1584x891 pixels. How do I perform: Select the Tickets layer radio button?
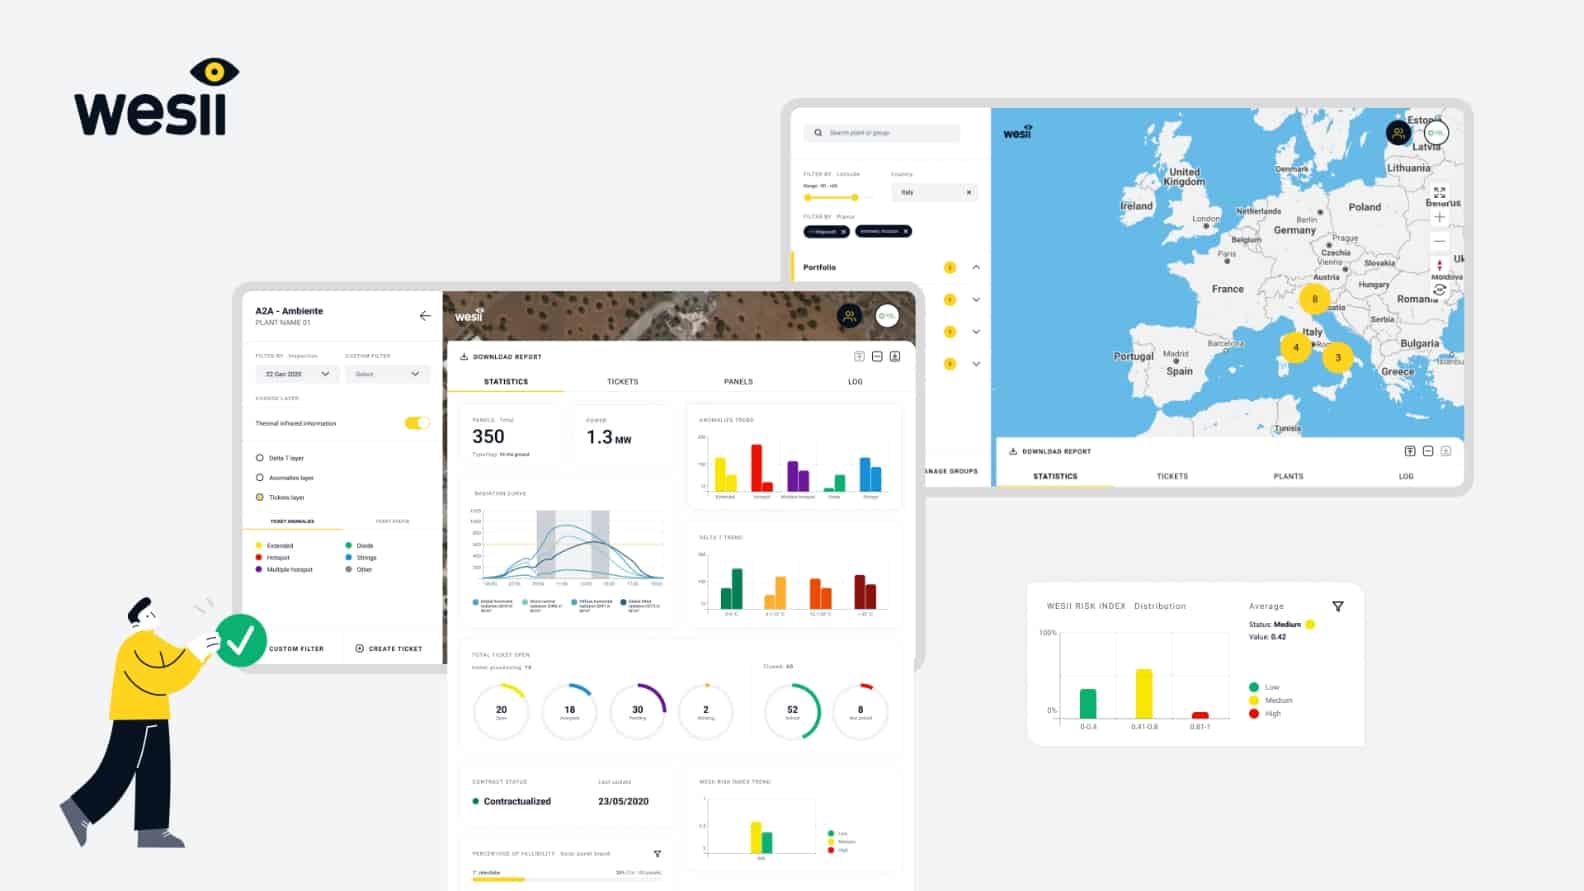(x=260, y=497)
